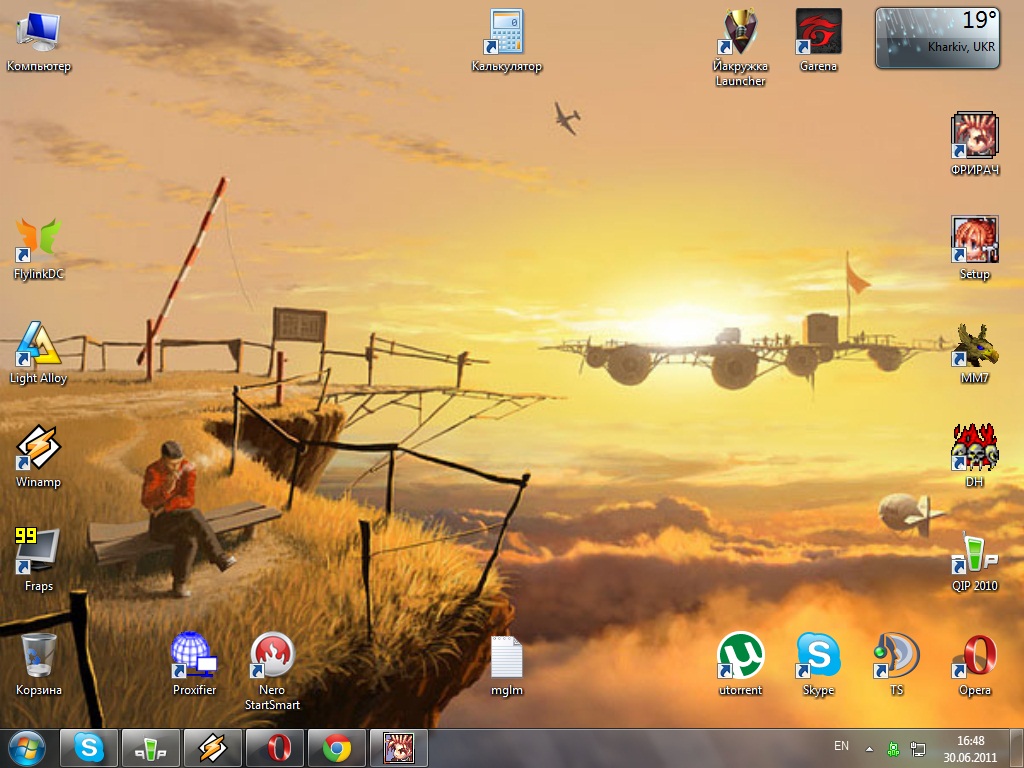
Task: Open the DH desktop shortcut
Action: (x=974, y=456)
